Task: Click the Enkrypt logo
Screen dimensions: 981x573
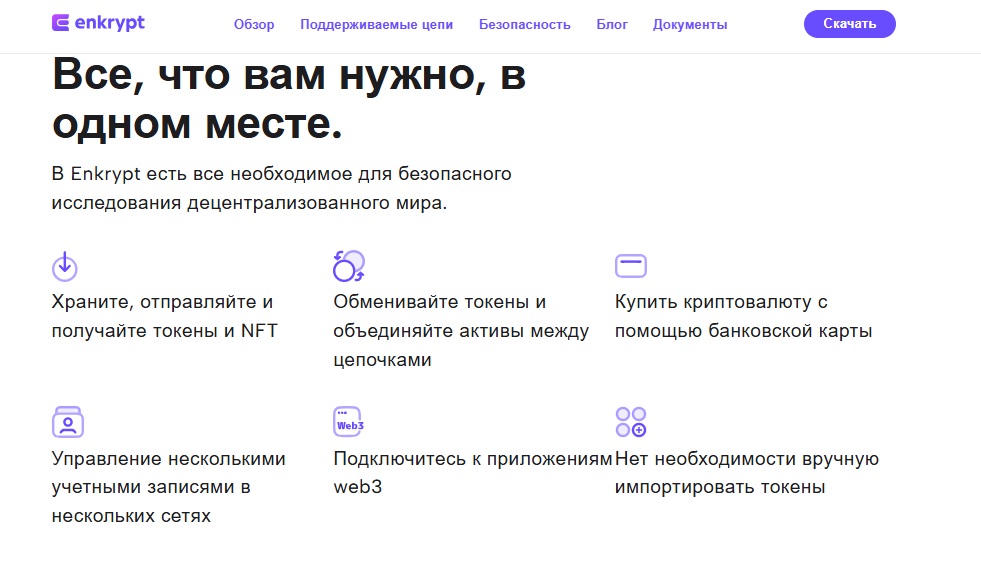Action: coord(98,23)
